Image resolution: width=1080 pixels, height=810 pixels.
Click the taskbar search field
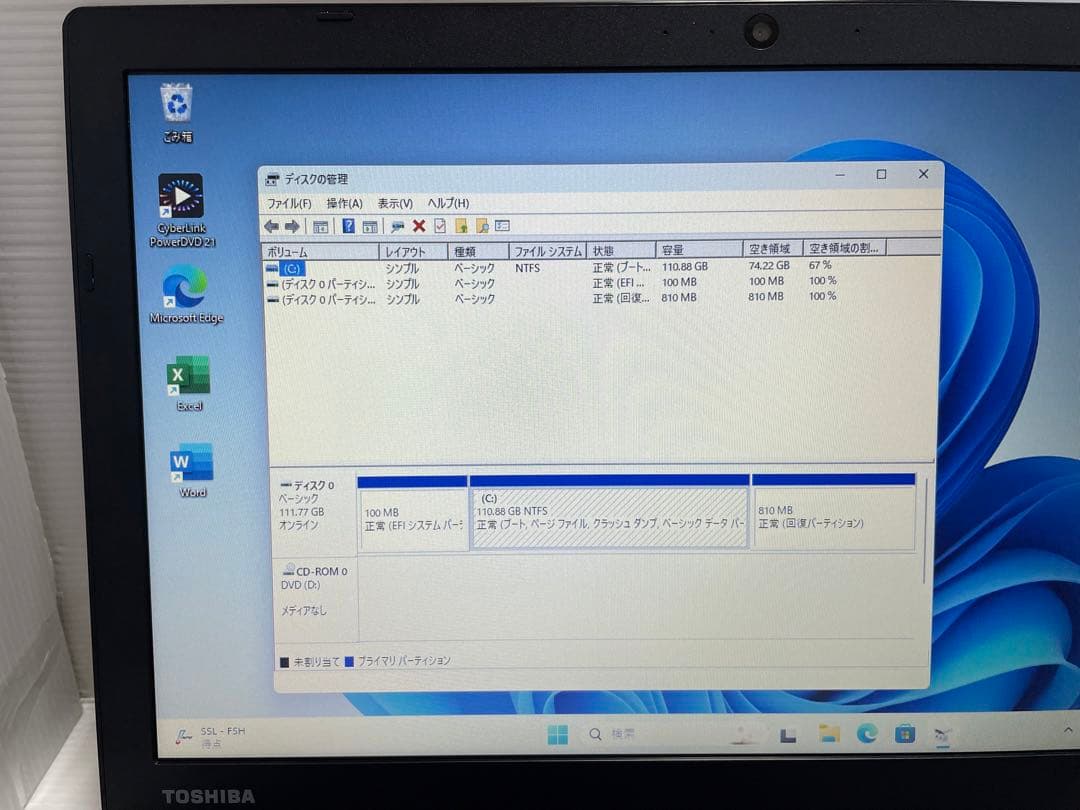[x=613, y=733]
